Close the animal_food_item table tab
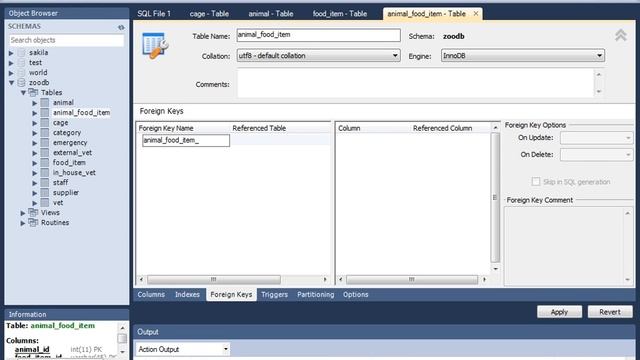Screen dimensions: 640x360 476,13
